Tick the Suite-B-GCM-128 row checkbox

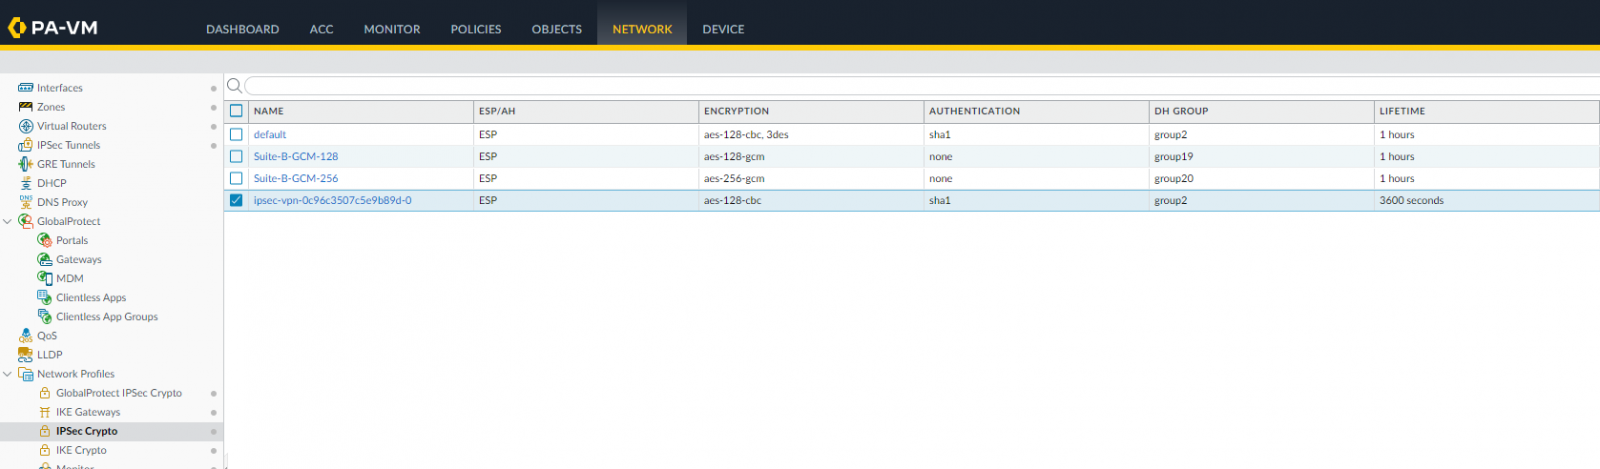(x=236, y=156)
